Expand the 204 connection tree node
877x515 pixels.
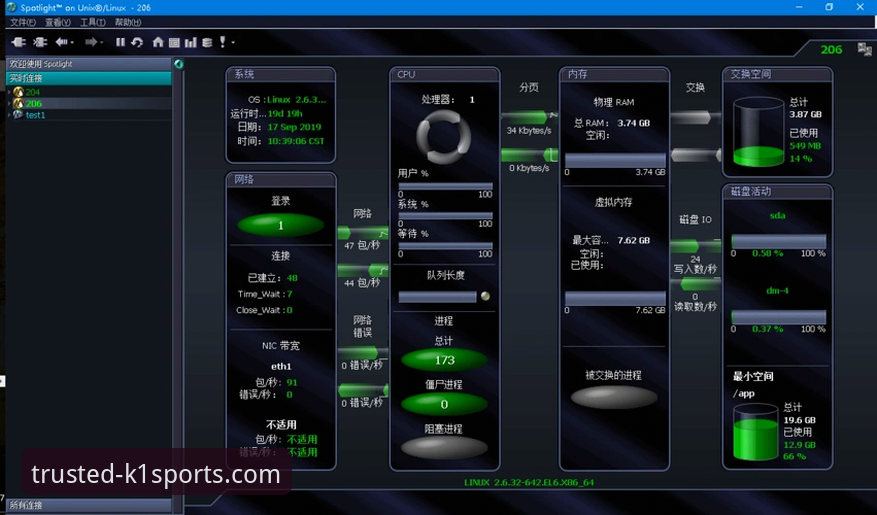click(x=8, y=92)
